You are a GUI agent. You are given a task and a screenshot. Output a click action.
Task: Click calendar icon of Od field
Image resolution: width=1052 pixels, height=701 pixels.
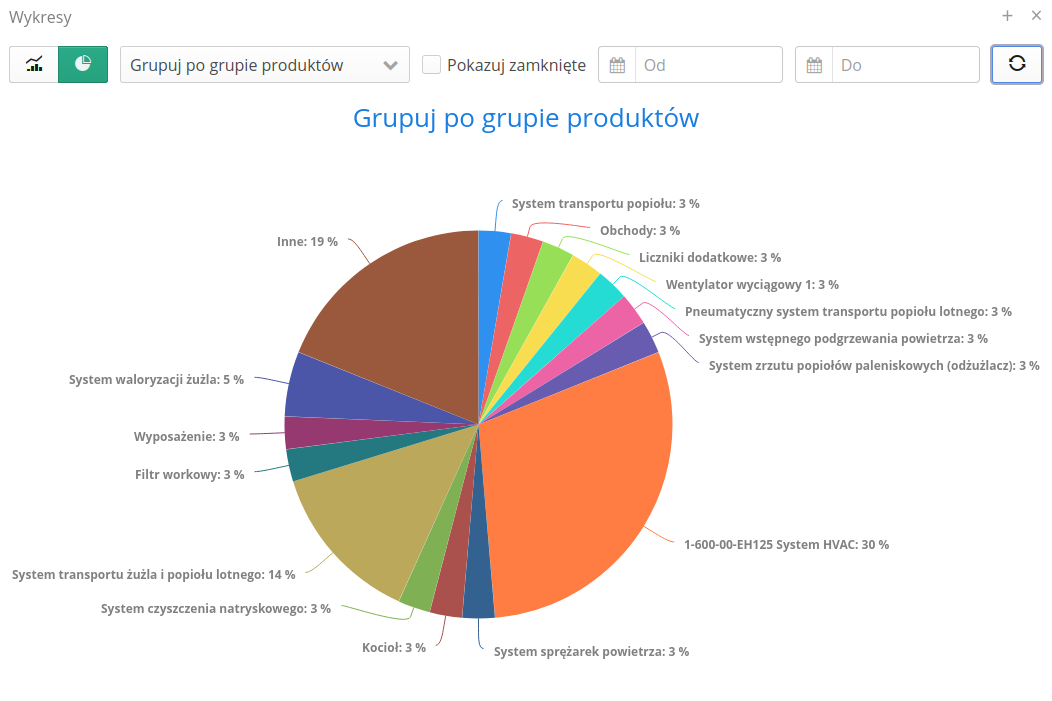[x=617, y=65]
